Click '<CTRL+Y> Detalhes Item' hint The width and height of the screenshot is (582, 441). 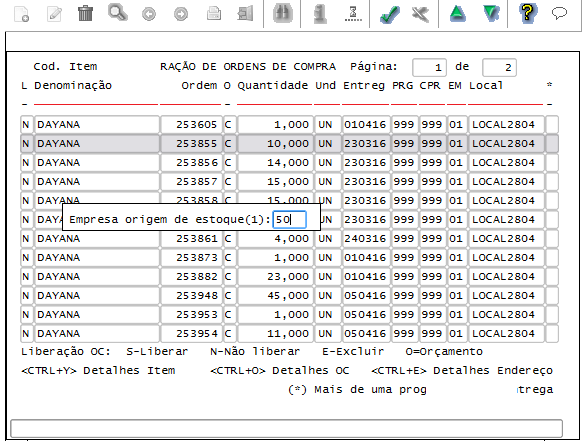98,370
